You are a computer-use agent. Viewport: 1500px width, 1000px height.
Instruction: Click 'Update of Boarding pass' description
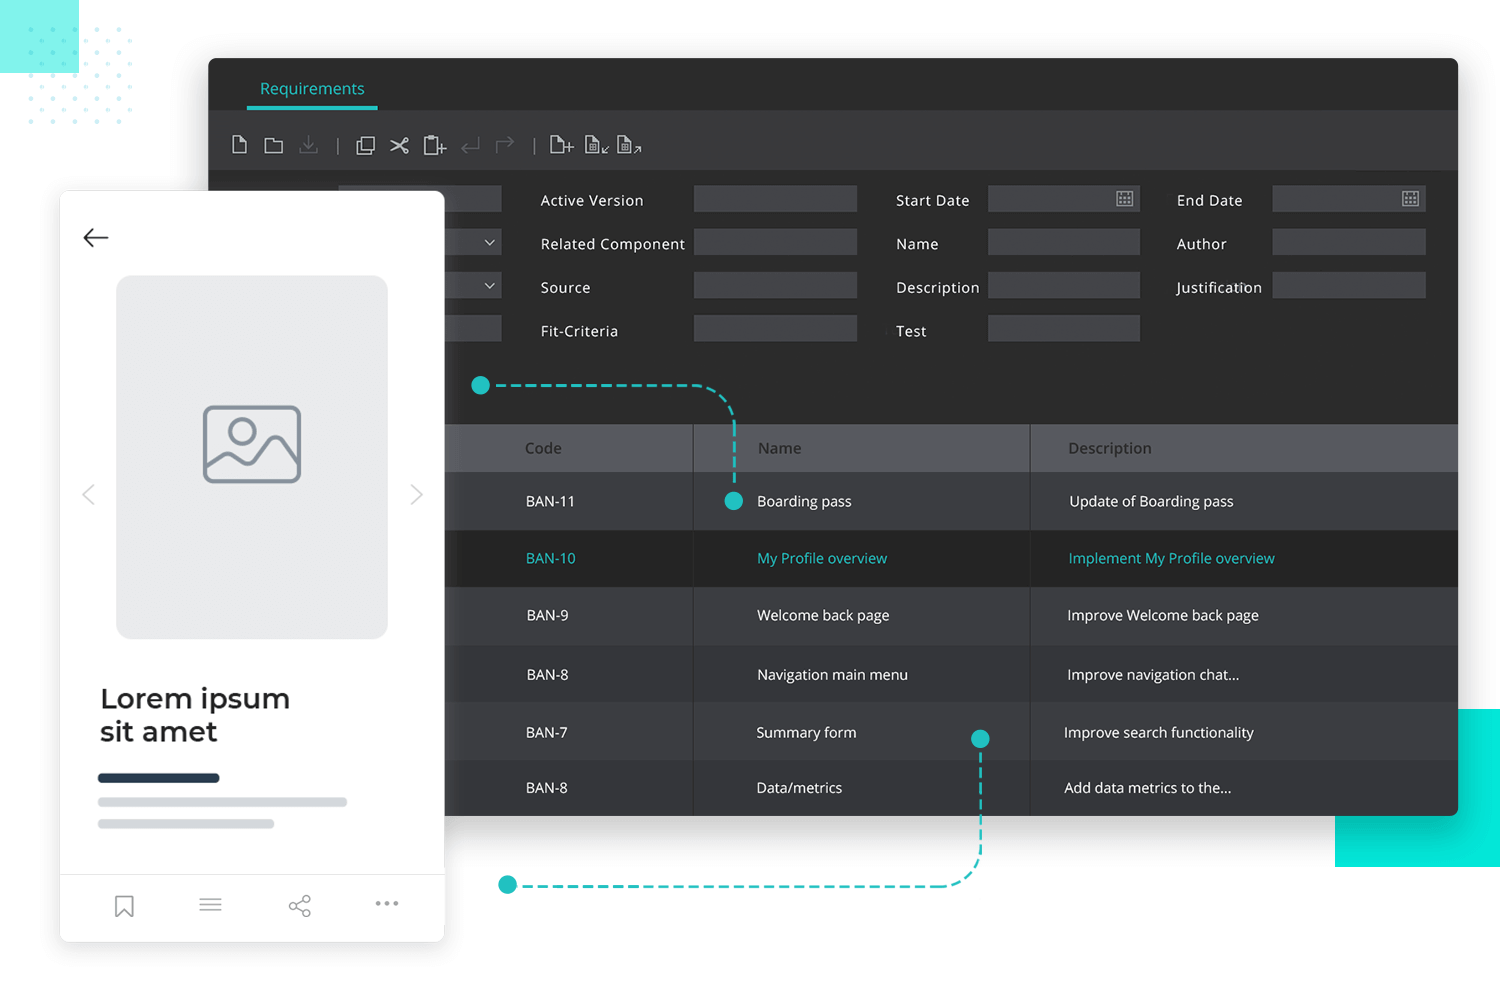click(1151, 501)
